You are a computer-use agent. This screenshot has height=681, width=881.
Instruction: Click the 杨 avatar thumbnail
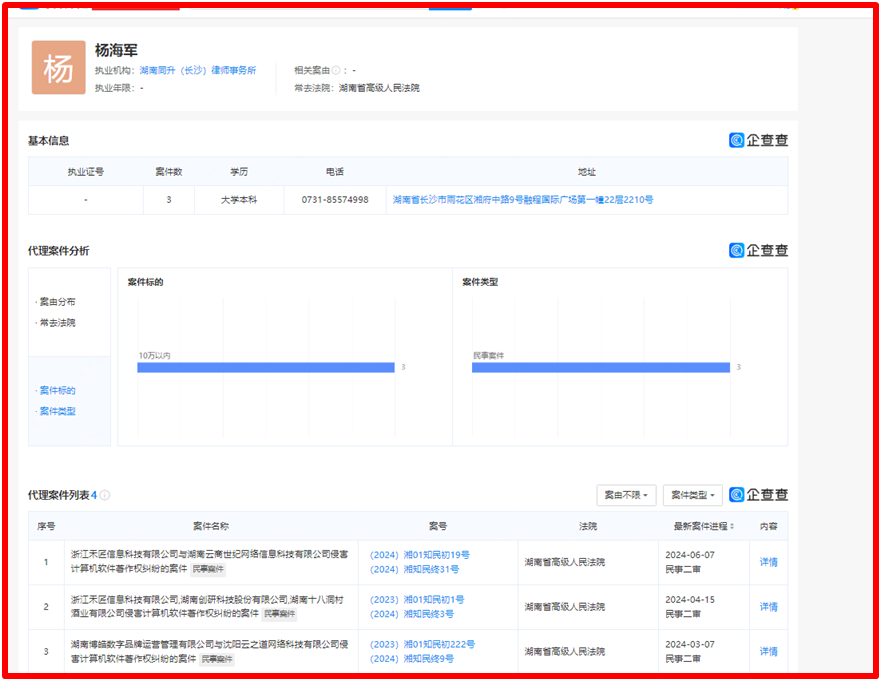tap(58, 68)
